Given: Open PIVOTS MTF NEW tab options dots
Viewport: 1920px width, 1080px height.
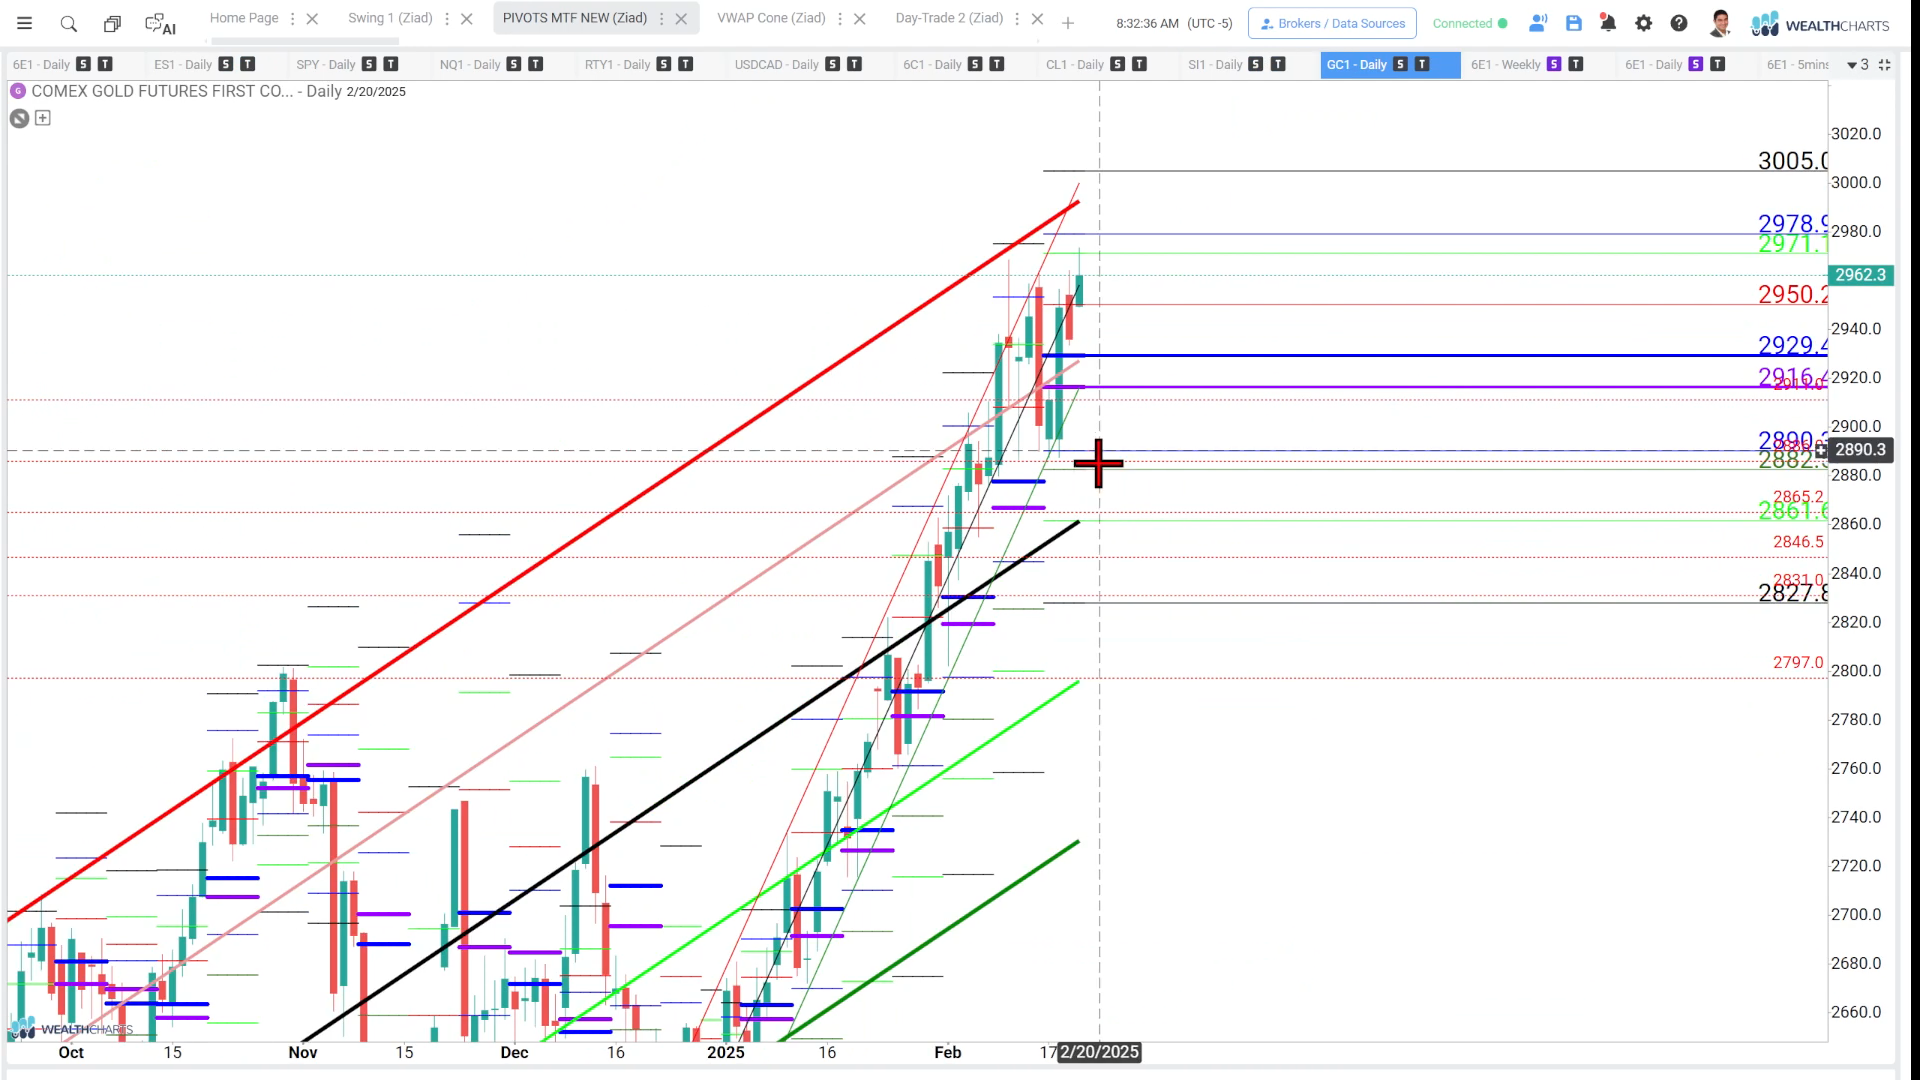Looking at the screenshot, I should 661,18.
